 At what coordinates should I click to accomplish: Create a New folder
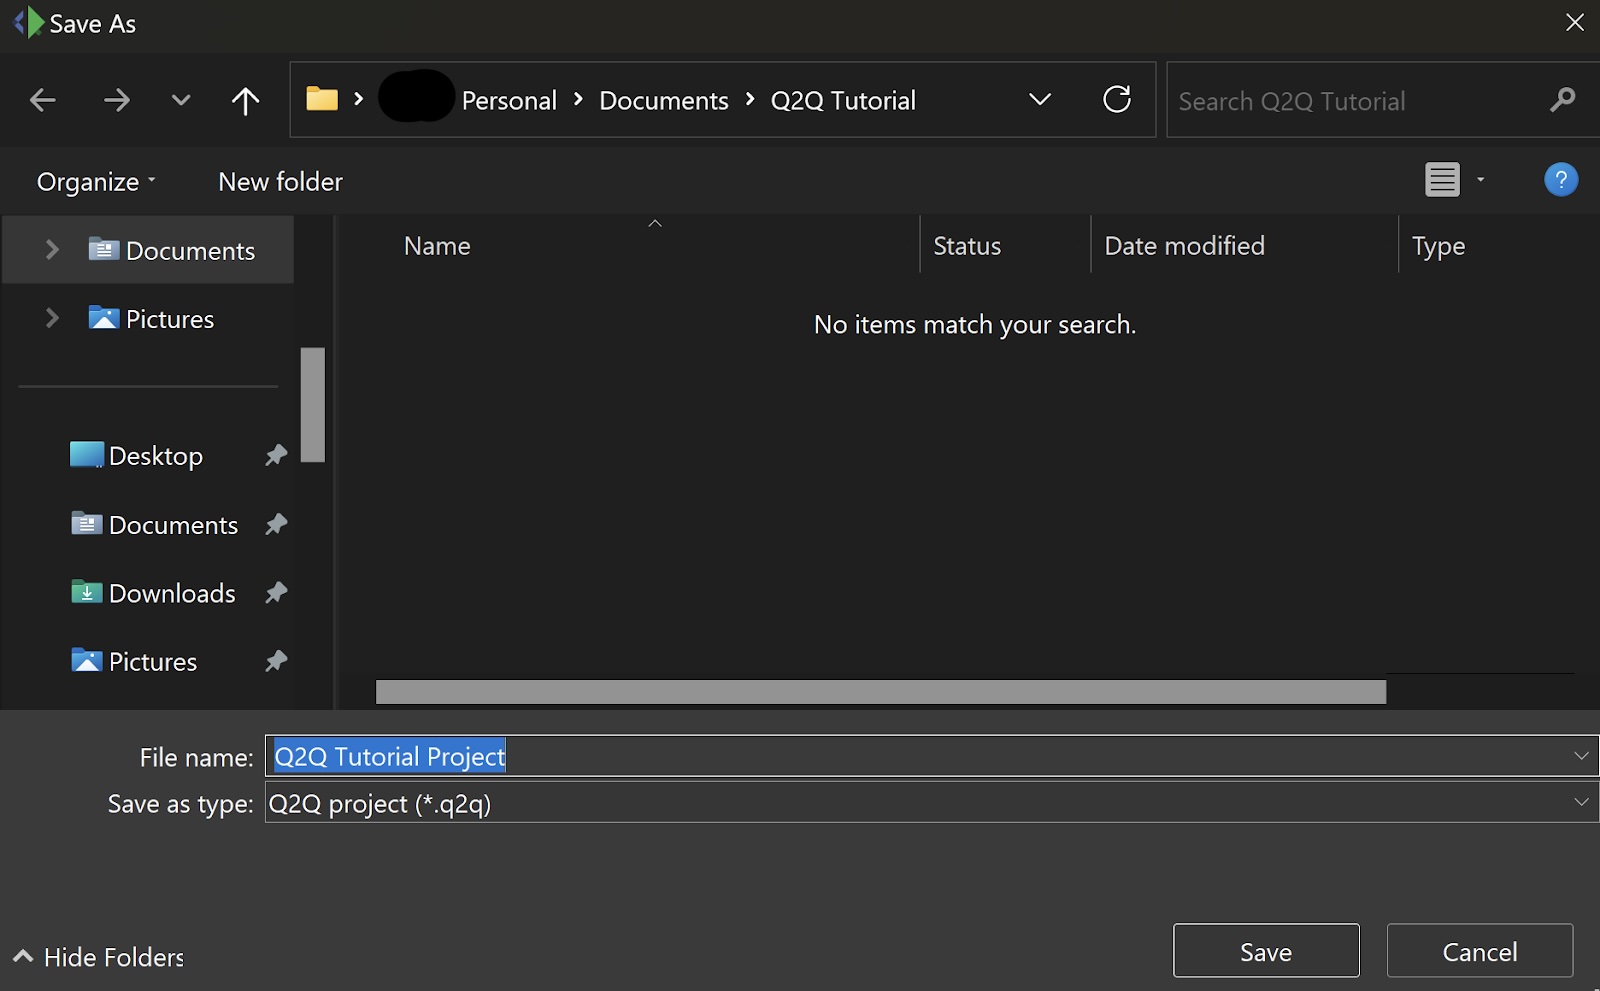[x=280, y=182]
